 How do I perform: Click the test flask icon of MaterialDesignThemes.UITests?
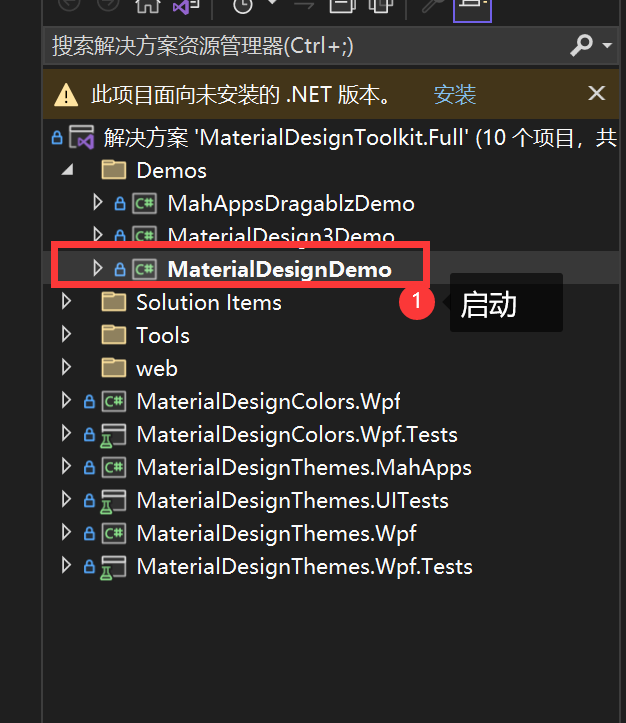tap(113, 501)
